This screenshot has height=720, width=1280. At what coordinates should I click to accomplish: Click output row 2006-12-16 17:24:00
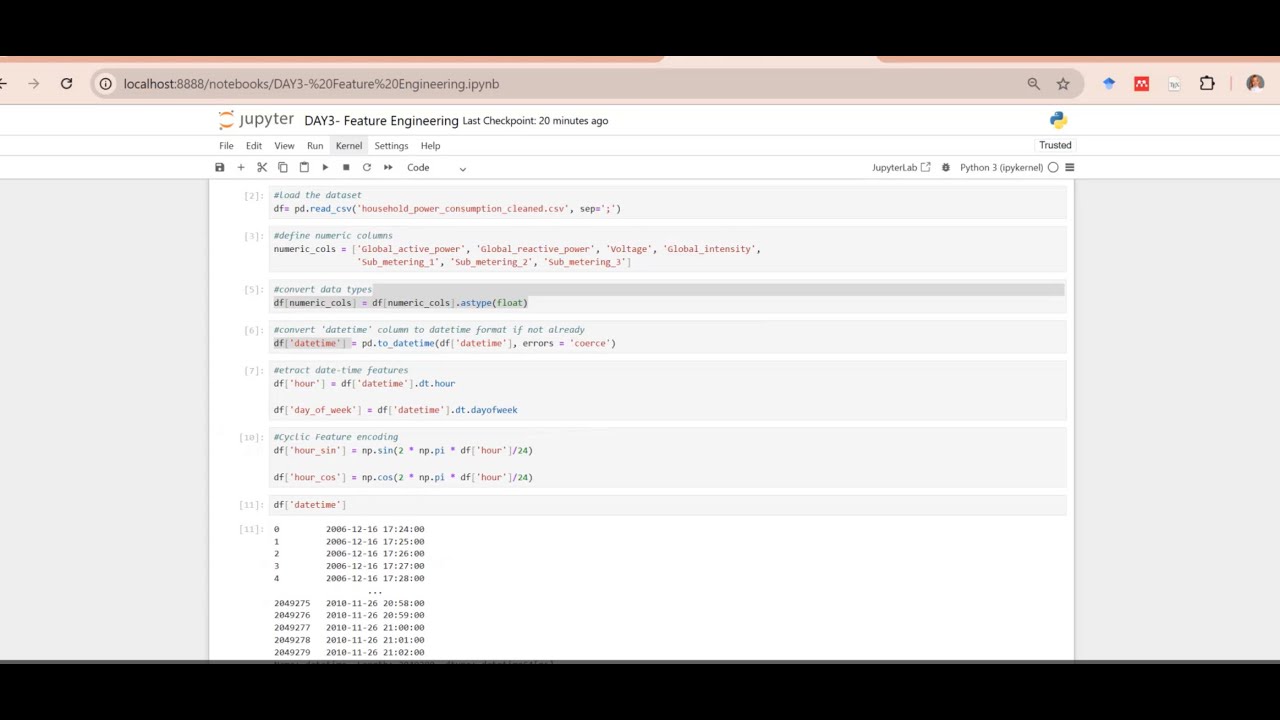(349, 529)
